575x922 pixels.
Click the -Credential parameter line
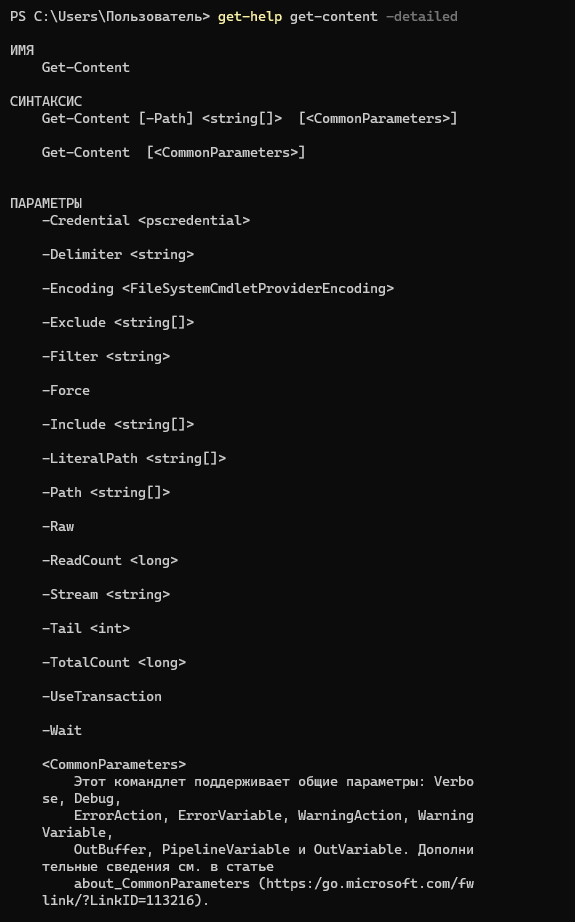146,221
